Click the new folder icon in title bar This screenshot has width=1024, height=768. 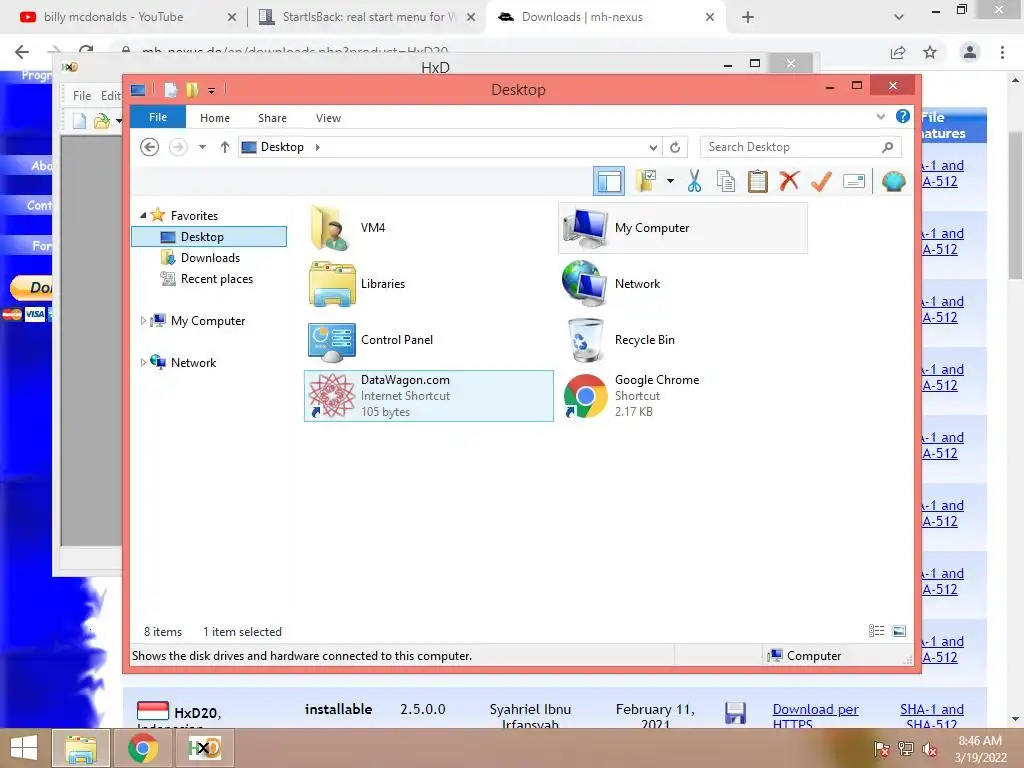point(192,89)
